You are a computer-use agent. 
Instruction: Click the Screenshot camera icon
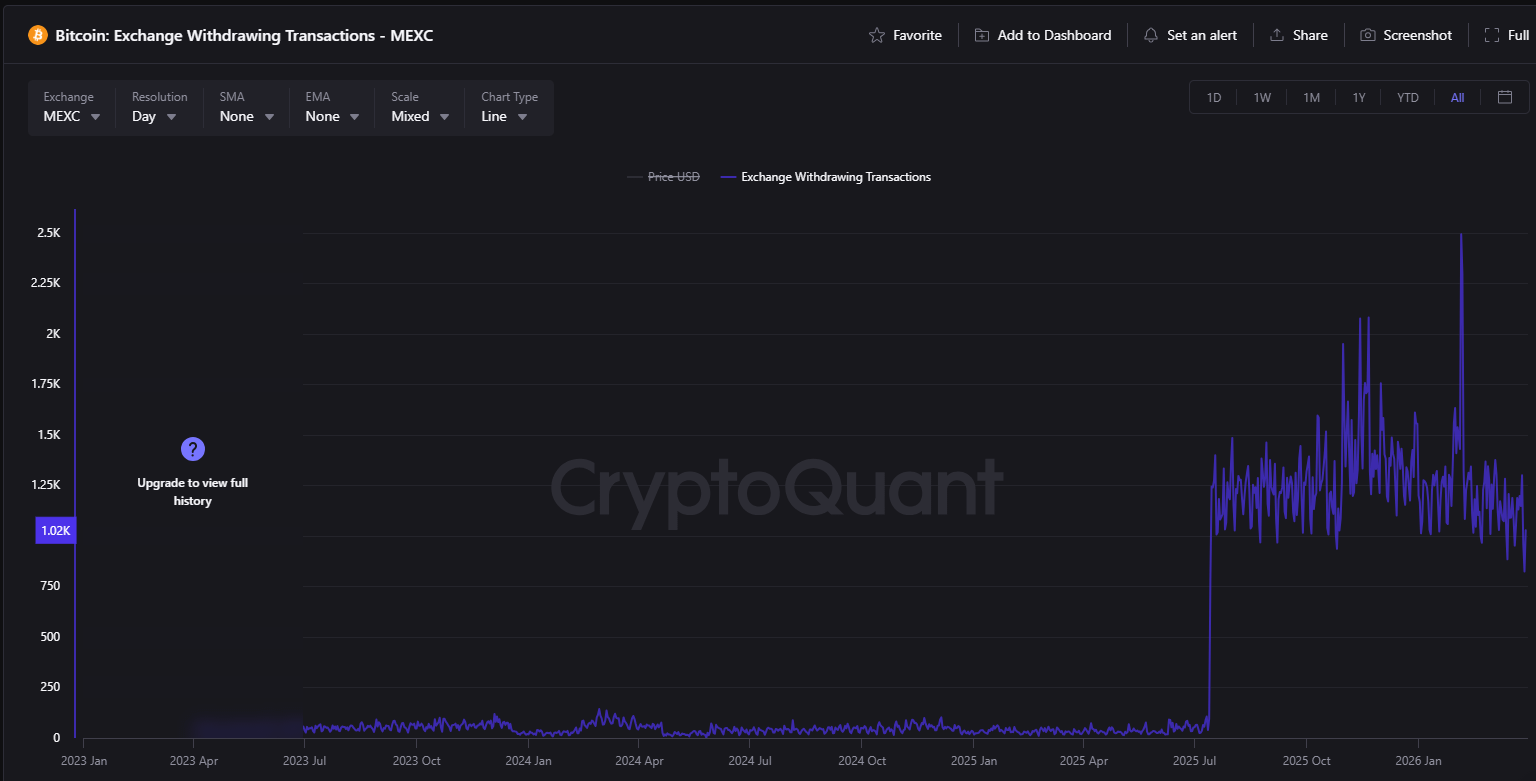coord(1367,35)
